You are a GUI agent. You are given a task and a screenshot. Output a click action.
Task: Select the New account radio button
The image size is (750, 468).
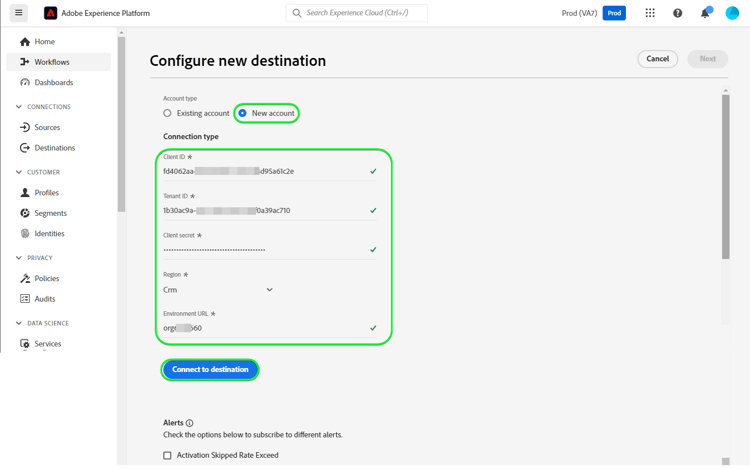pyautogui.click(x=243, y=113)
